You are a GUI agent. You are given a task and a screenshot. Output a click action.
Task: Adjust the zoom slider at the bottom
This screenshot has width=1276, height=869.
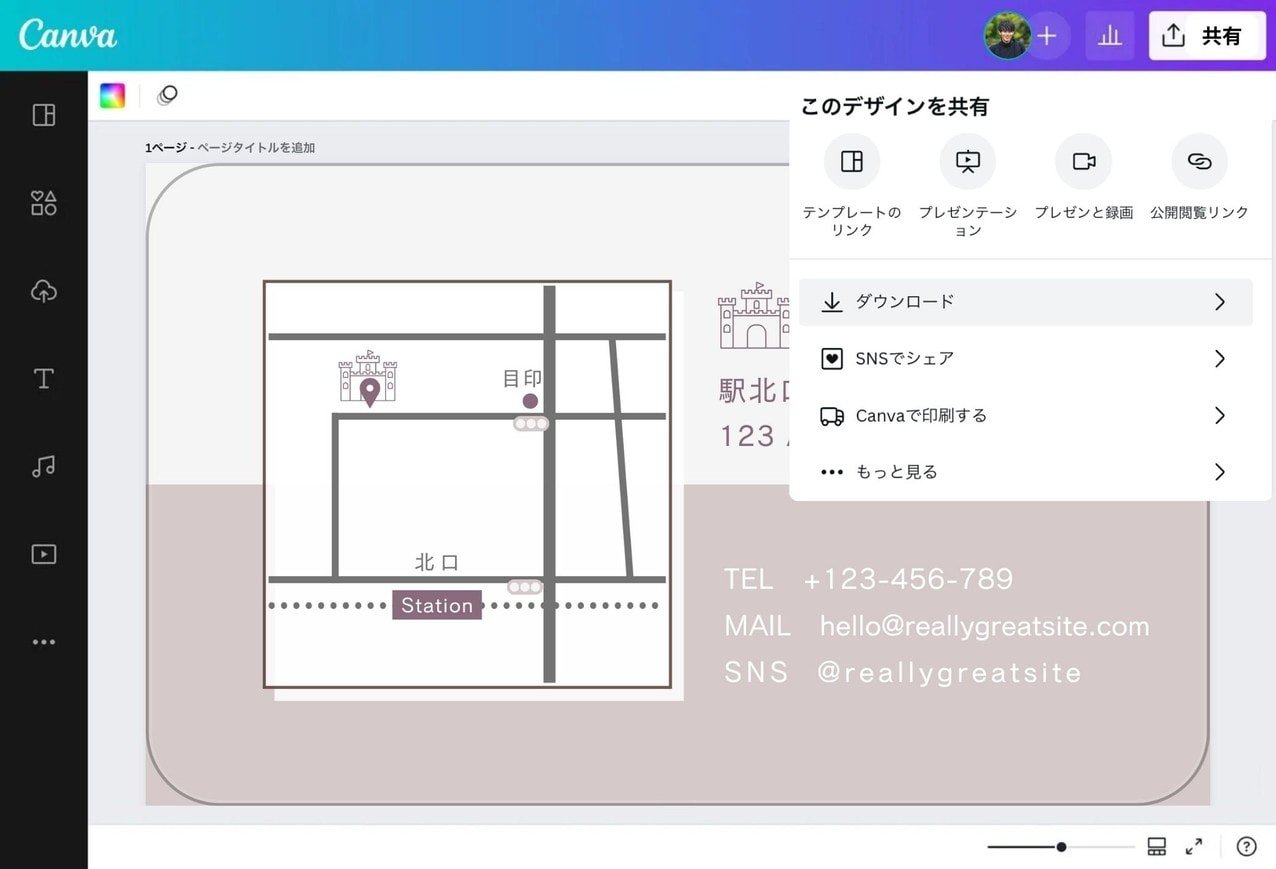pyautogui.click(x=1060, y=846)
